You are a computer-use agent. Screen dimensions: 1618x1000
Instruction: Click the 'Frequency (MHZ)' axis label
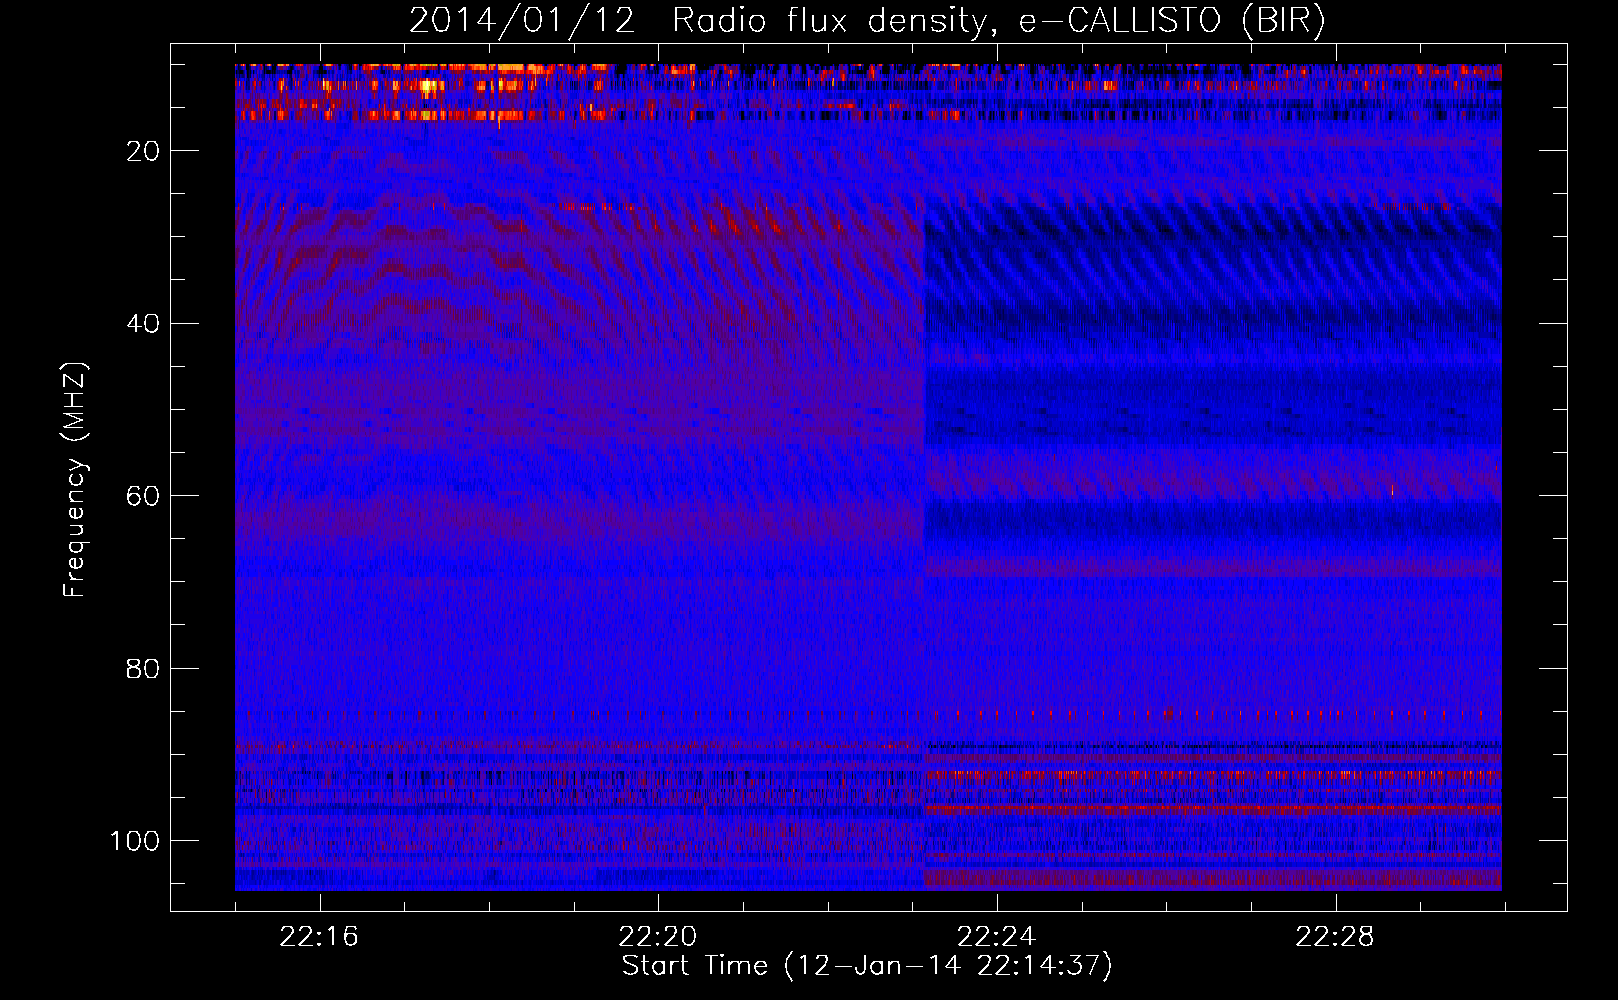(x=75, y=480)
